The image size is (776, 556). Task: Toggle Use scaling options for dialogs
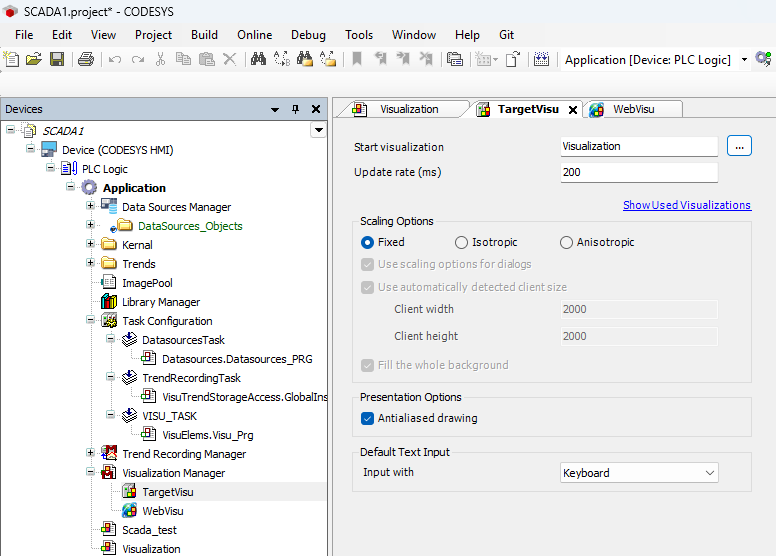pyautogui.click(x=367, y=264)
